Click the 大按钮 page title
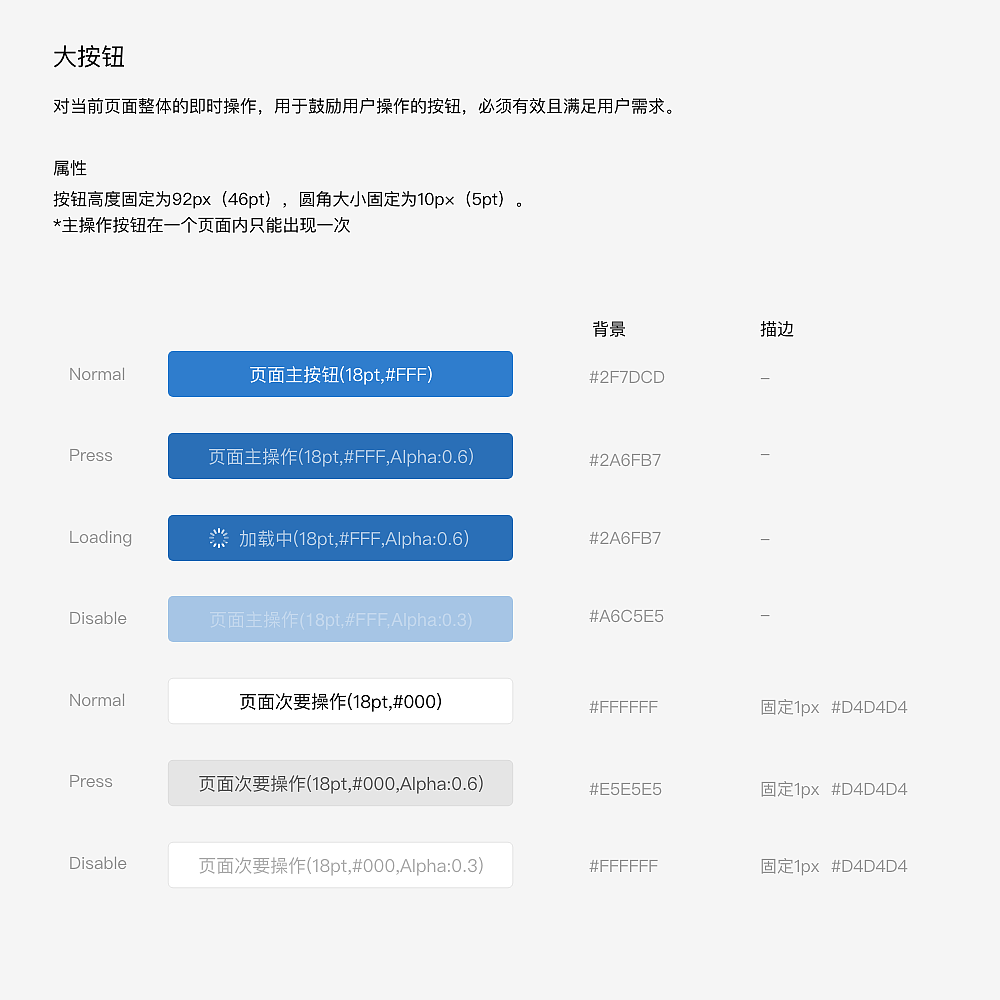The image size is (1000, 1000). point(89,58)
